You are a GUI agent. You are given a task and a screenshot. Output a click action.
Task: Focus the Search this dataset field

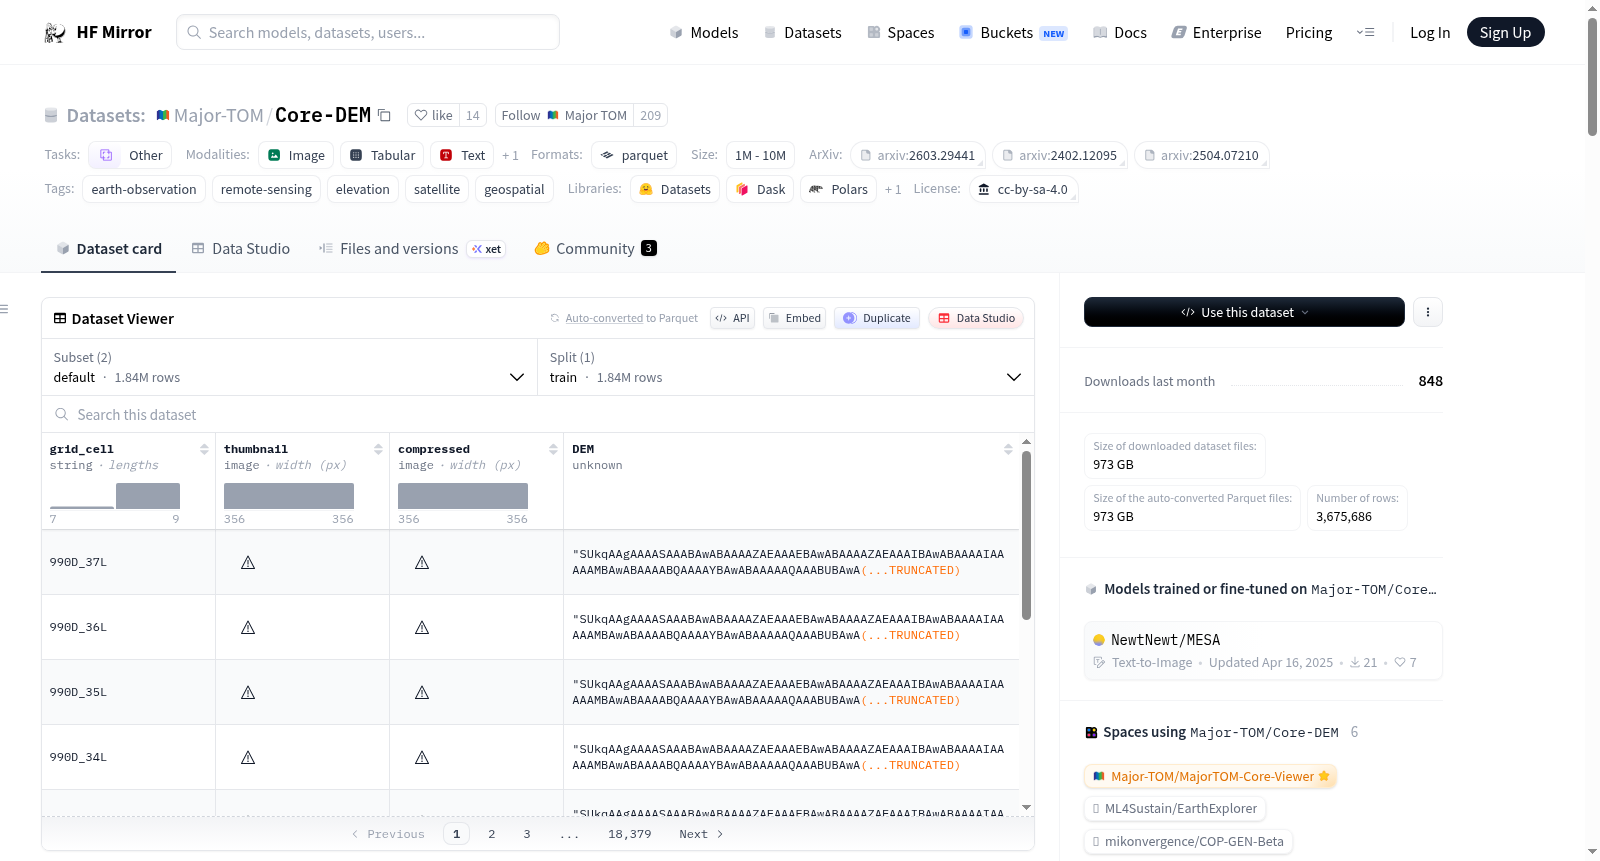pos(538,414)
